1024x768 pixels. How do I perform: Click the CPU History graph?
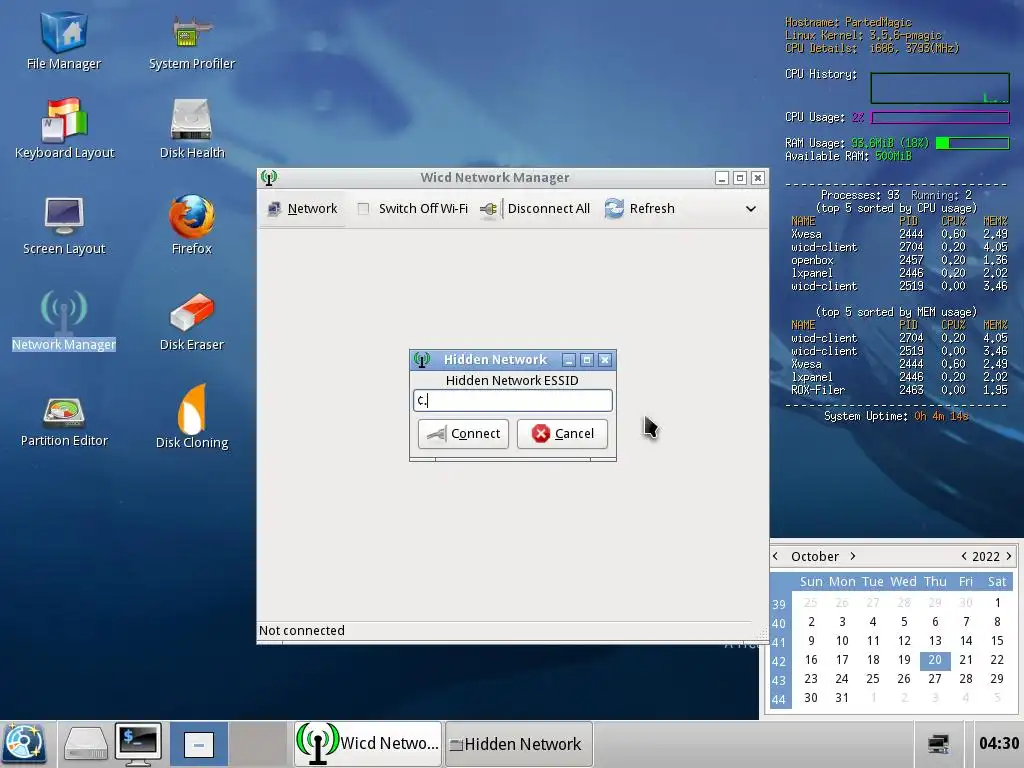[x=940, y=88]
